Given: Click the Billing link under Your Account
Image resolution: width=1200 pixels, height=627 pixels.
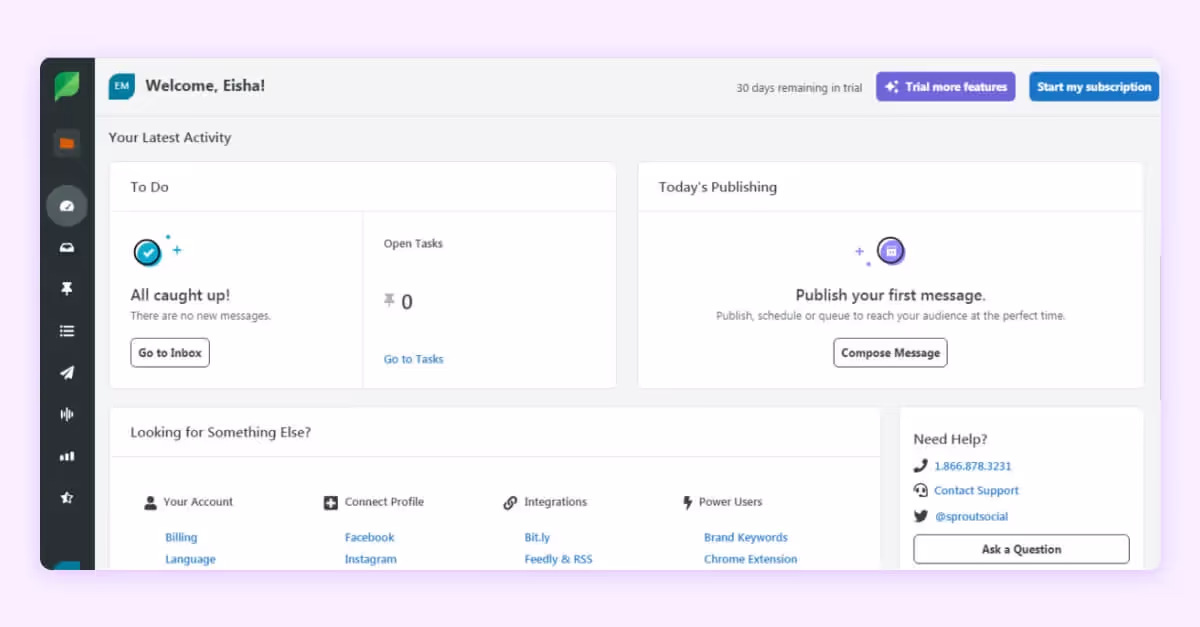Looking at the screenshot, I should click(x=181, y=536).
